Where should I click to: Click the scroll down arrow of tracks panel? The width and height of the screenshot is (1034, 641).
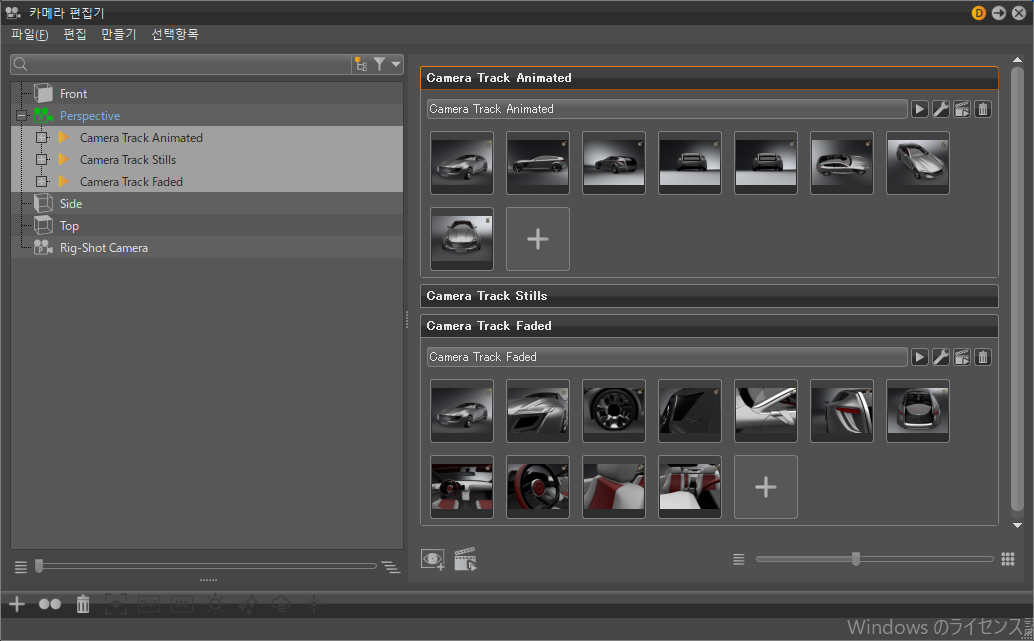click(1018, 526)
